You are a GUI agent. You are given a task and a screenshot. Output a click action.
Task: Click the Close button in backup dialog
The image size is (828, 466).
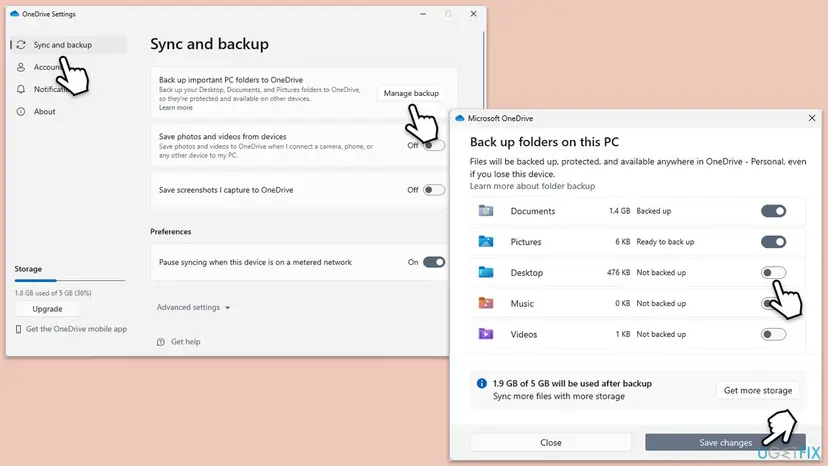point(551,443)
